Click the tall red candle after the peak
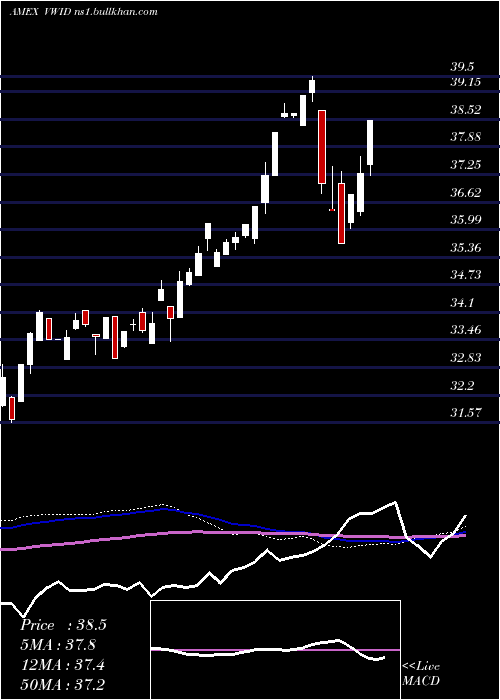 tap(322, 147)
